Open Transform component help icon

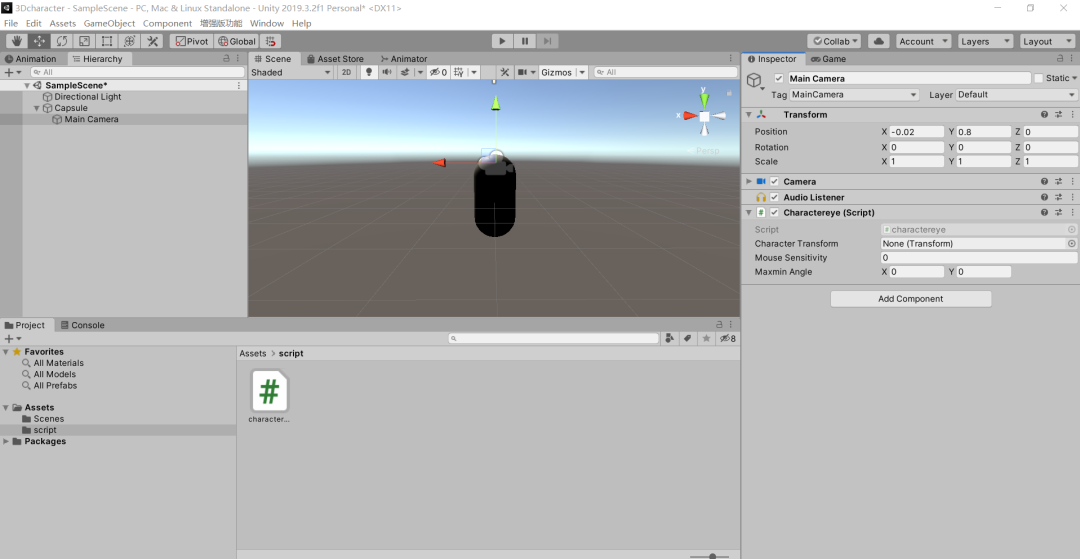[1044, 115]
